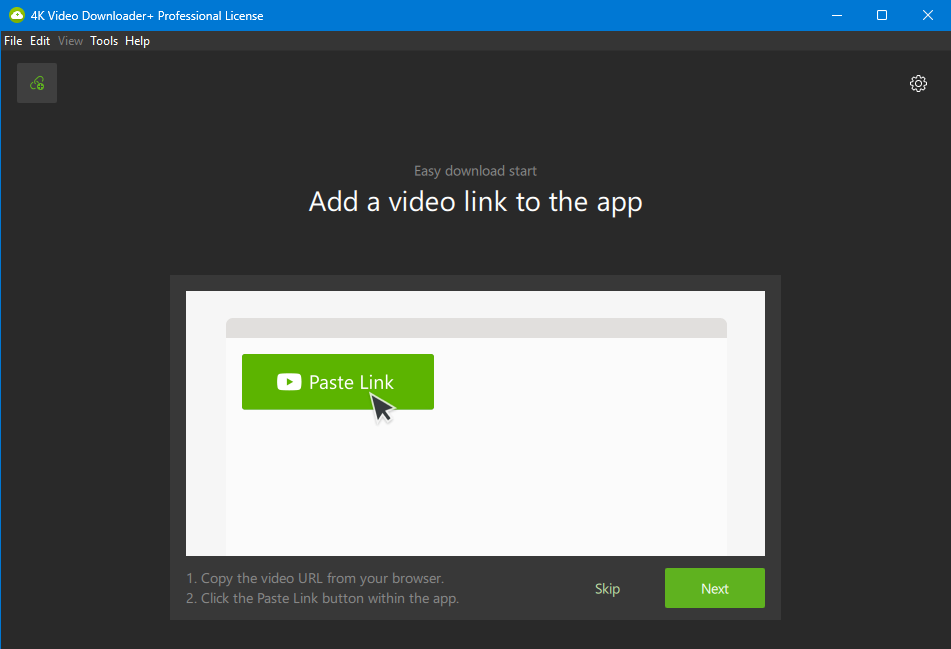This screenshot has width=951, height=649.
Task: Open the Tools menu
Action: pos(104,41)
